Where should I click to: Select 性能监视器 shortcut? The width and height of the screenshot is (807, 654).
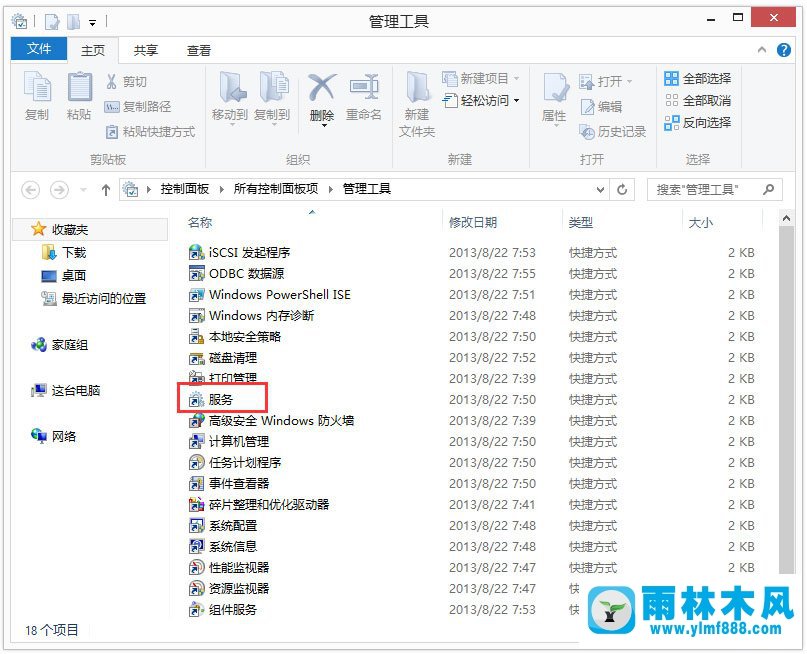(229, 568)
